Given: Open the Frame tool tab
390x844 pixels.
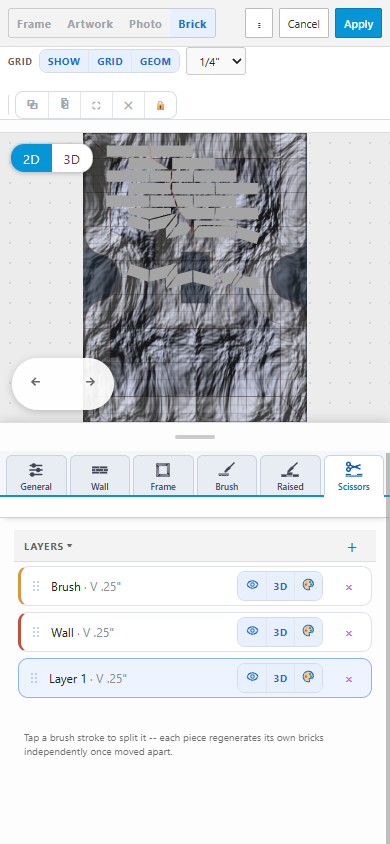Looking at the screenshot, I should tap(163, 475).
